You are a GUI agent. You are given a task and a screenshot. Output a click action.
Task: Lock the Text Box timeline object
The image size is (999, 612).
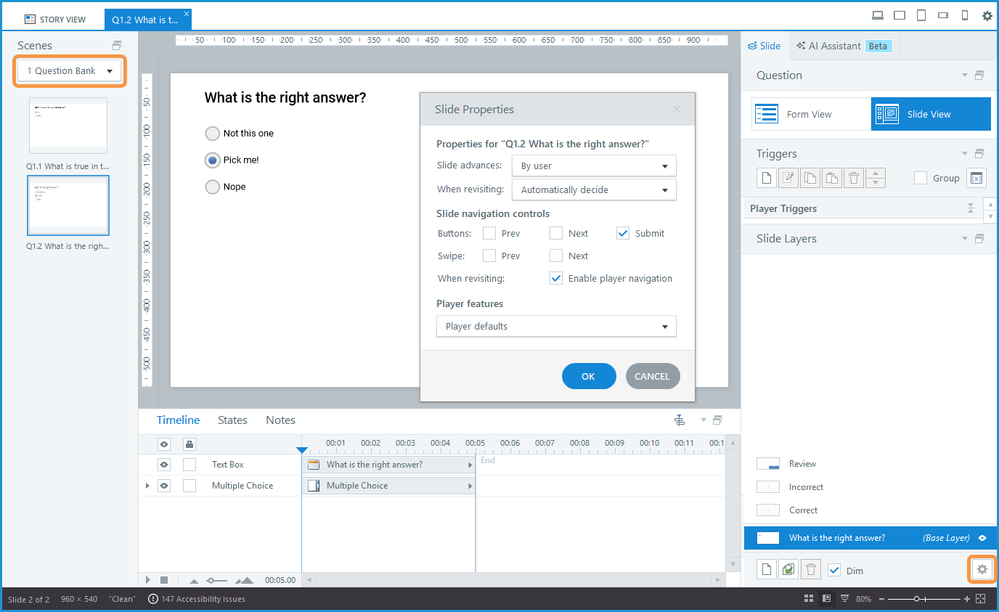[189, 465]
